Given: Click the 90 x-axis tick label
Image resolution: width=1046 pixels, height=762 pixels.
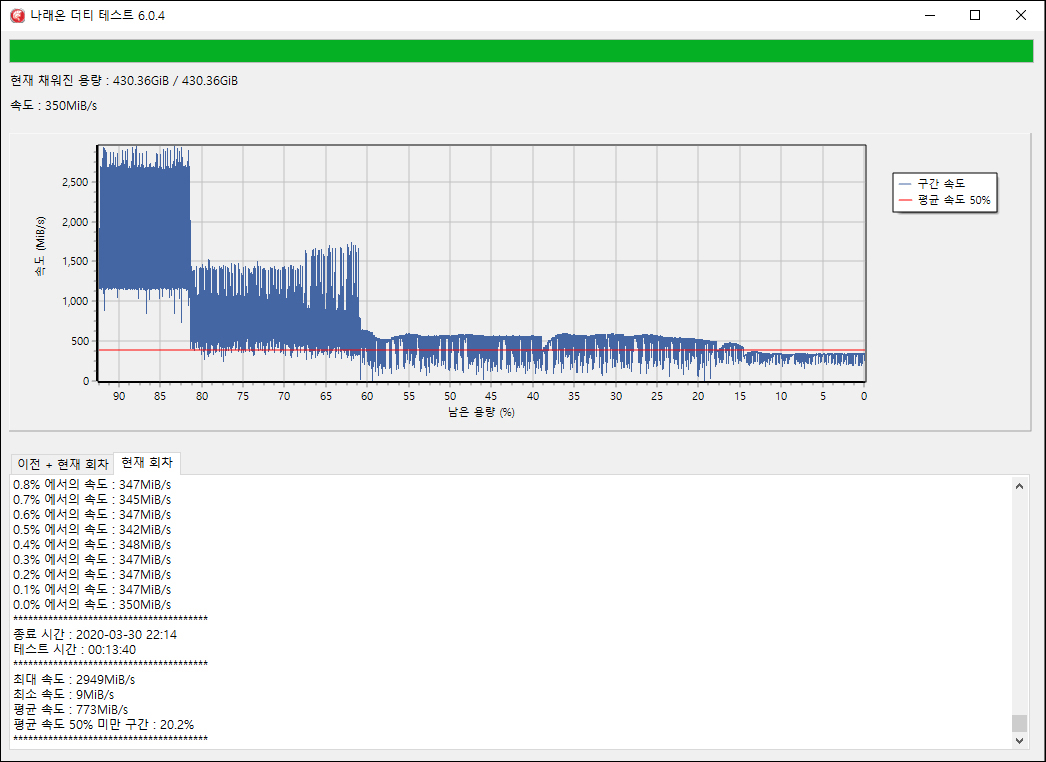Looking at the screenshot, I should click(119, 396).
